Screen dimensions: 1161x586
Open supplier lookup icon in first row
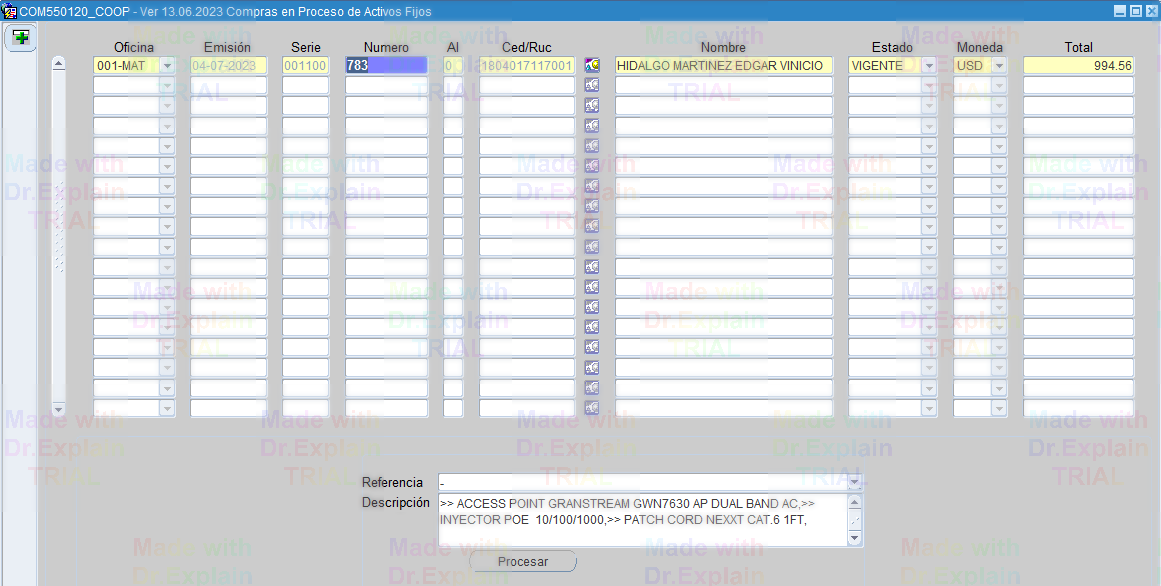592,65
